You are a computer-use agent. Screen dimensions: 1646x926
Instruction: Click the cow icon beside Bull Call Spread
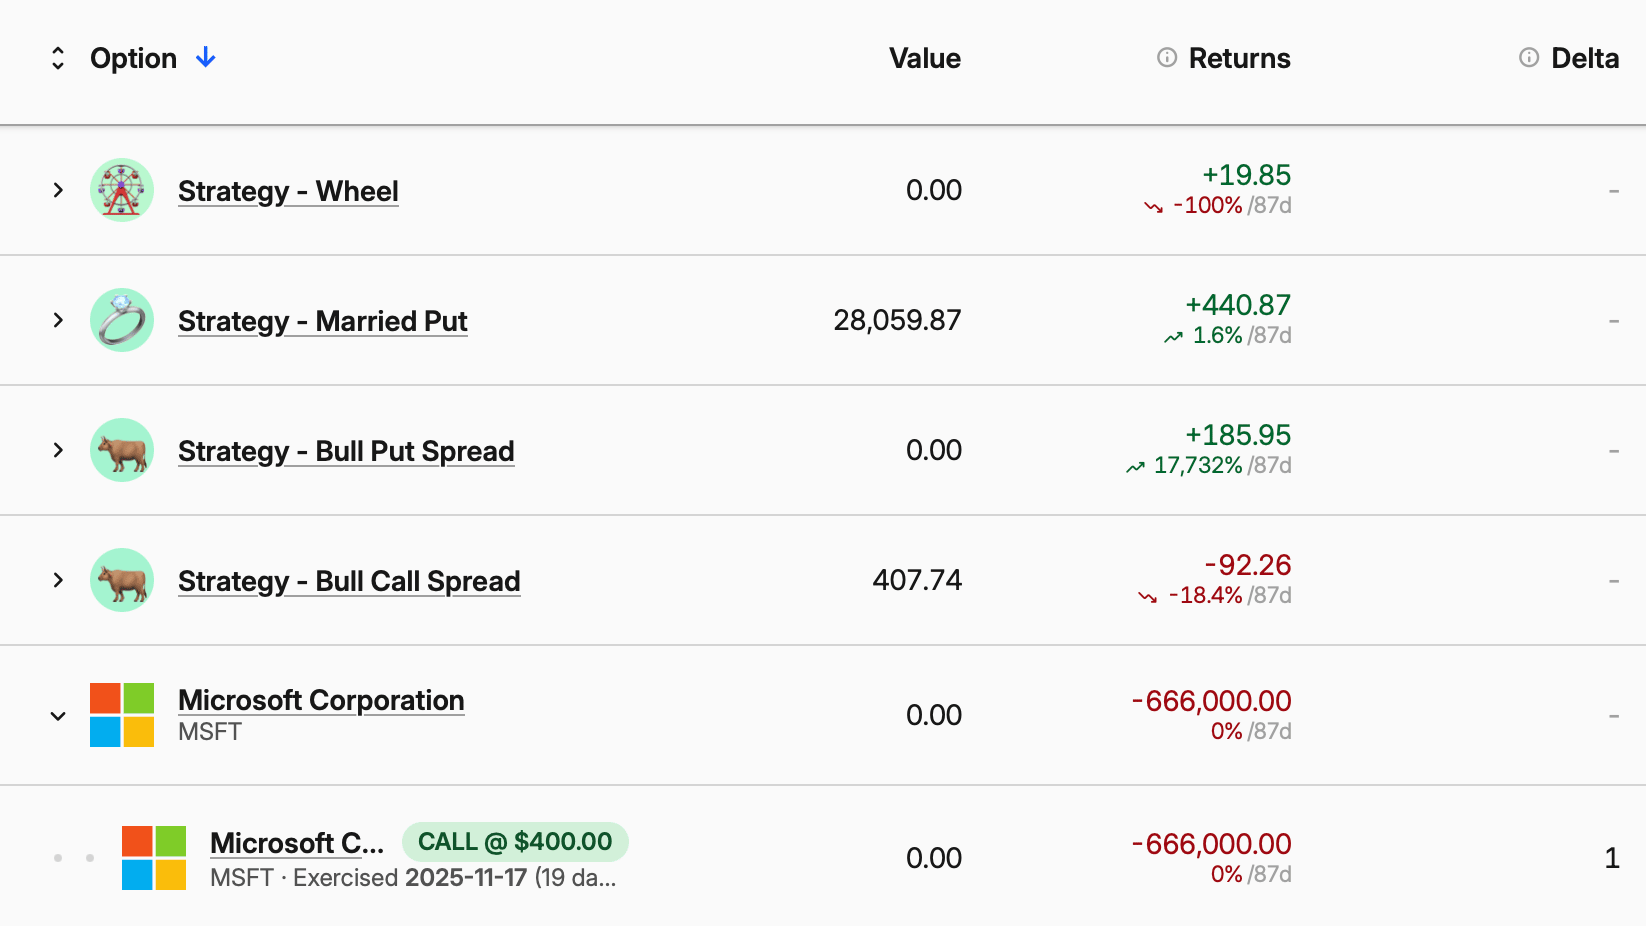pyautogui.click(x=121, y=580)
